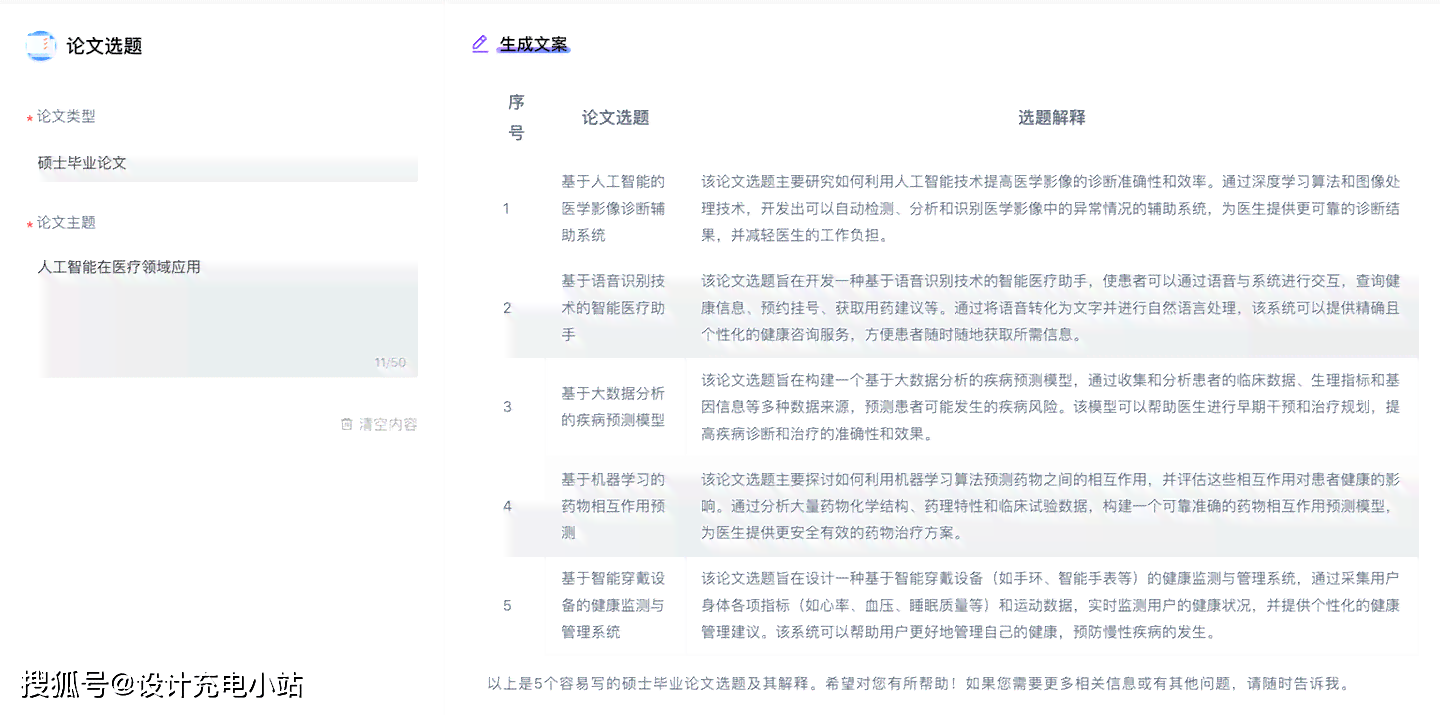Select topic 基于大数据分析的疾病预测模型
The width and height of the screenshot is (1440, 715).
point(613,406)
